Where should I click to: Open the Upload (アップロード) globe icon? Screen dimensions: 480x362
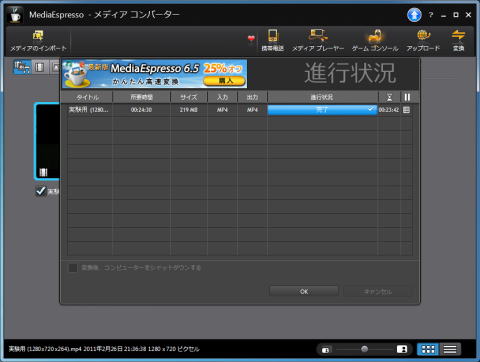click(x=423, y=41)
